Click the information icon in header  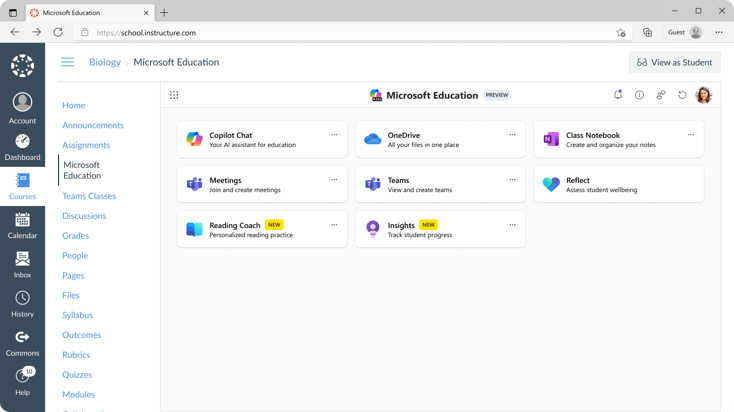(x=639, y=95)
